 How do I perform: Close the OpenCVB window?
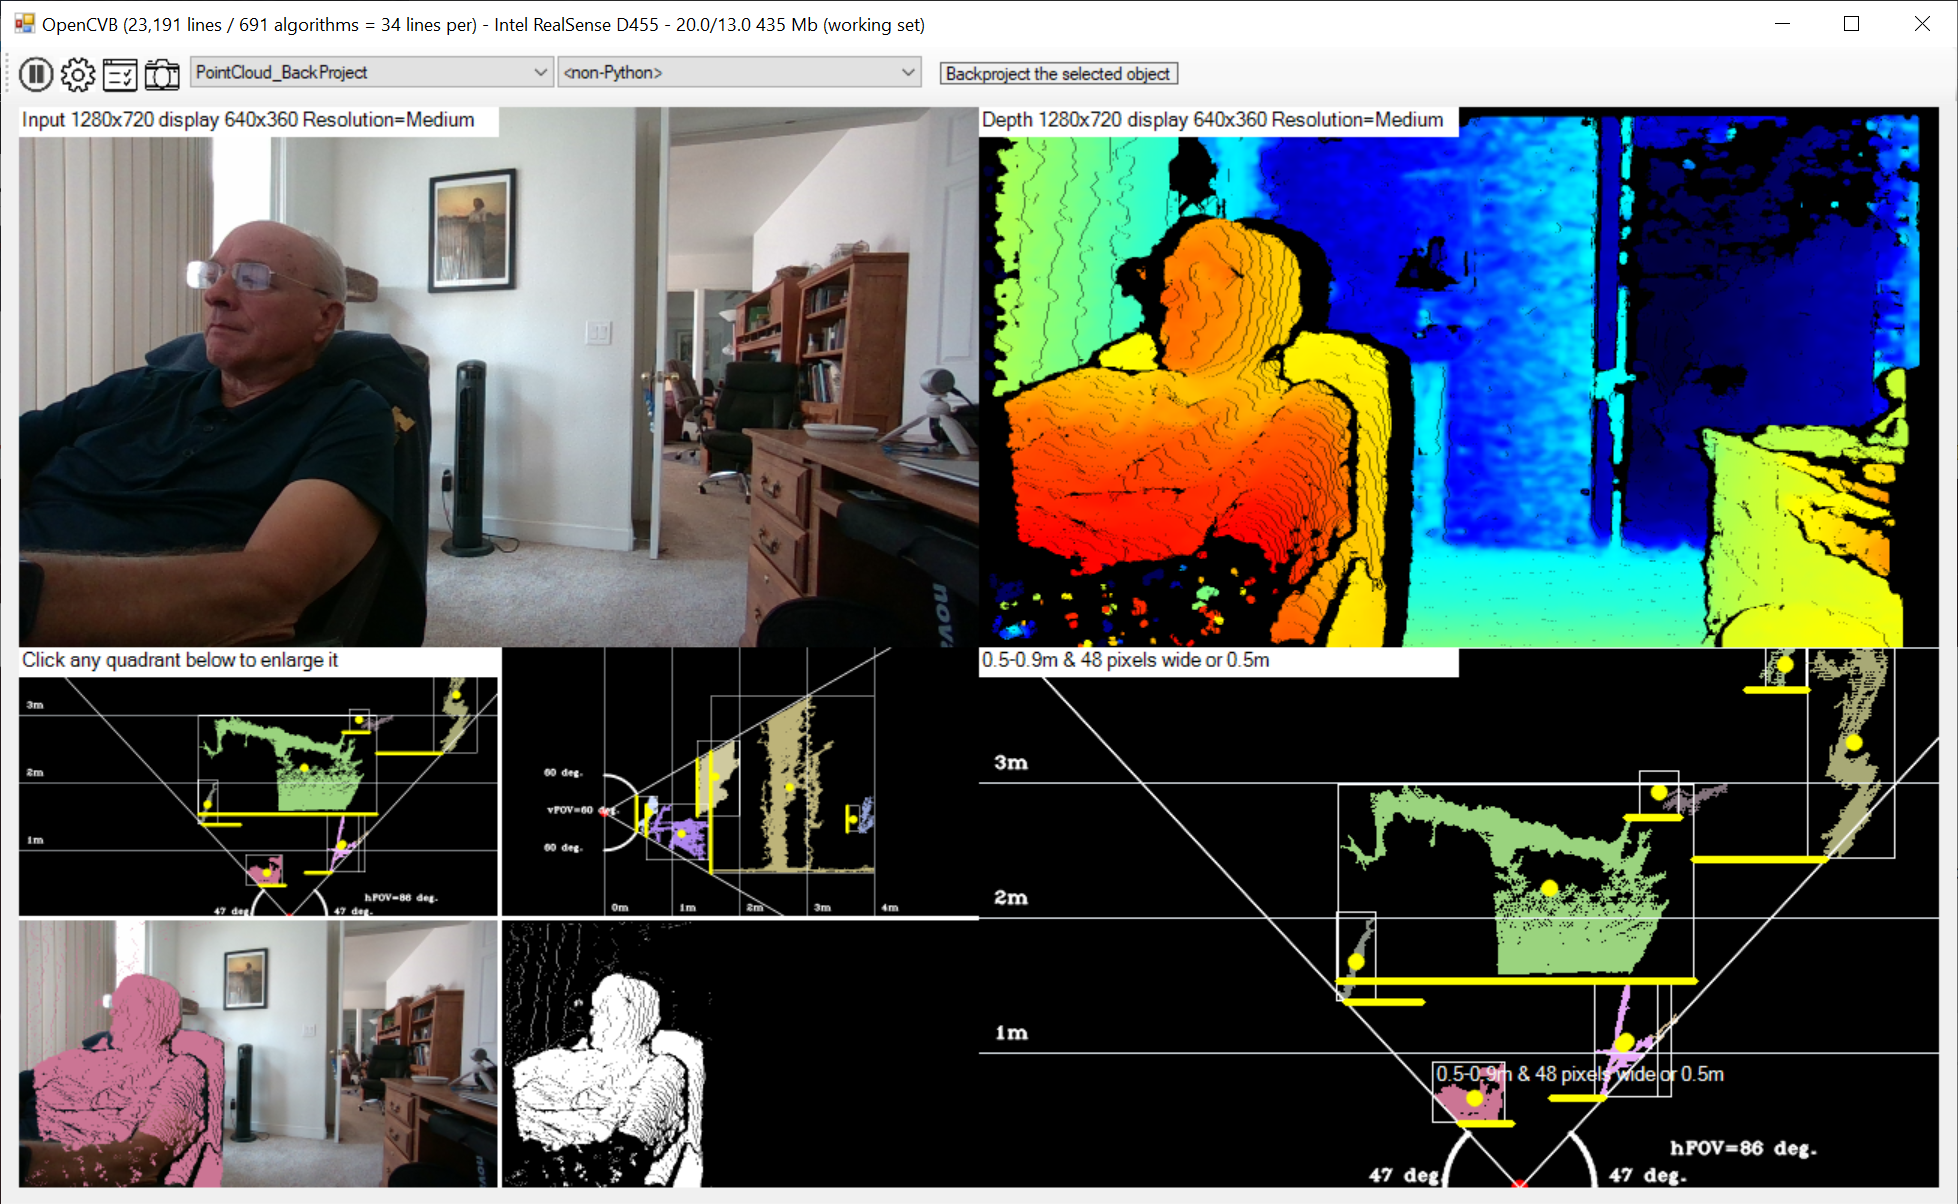(x=1921, y=24)
